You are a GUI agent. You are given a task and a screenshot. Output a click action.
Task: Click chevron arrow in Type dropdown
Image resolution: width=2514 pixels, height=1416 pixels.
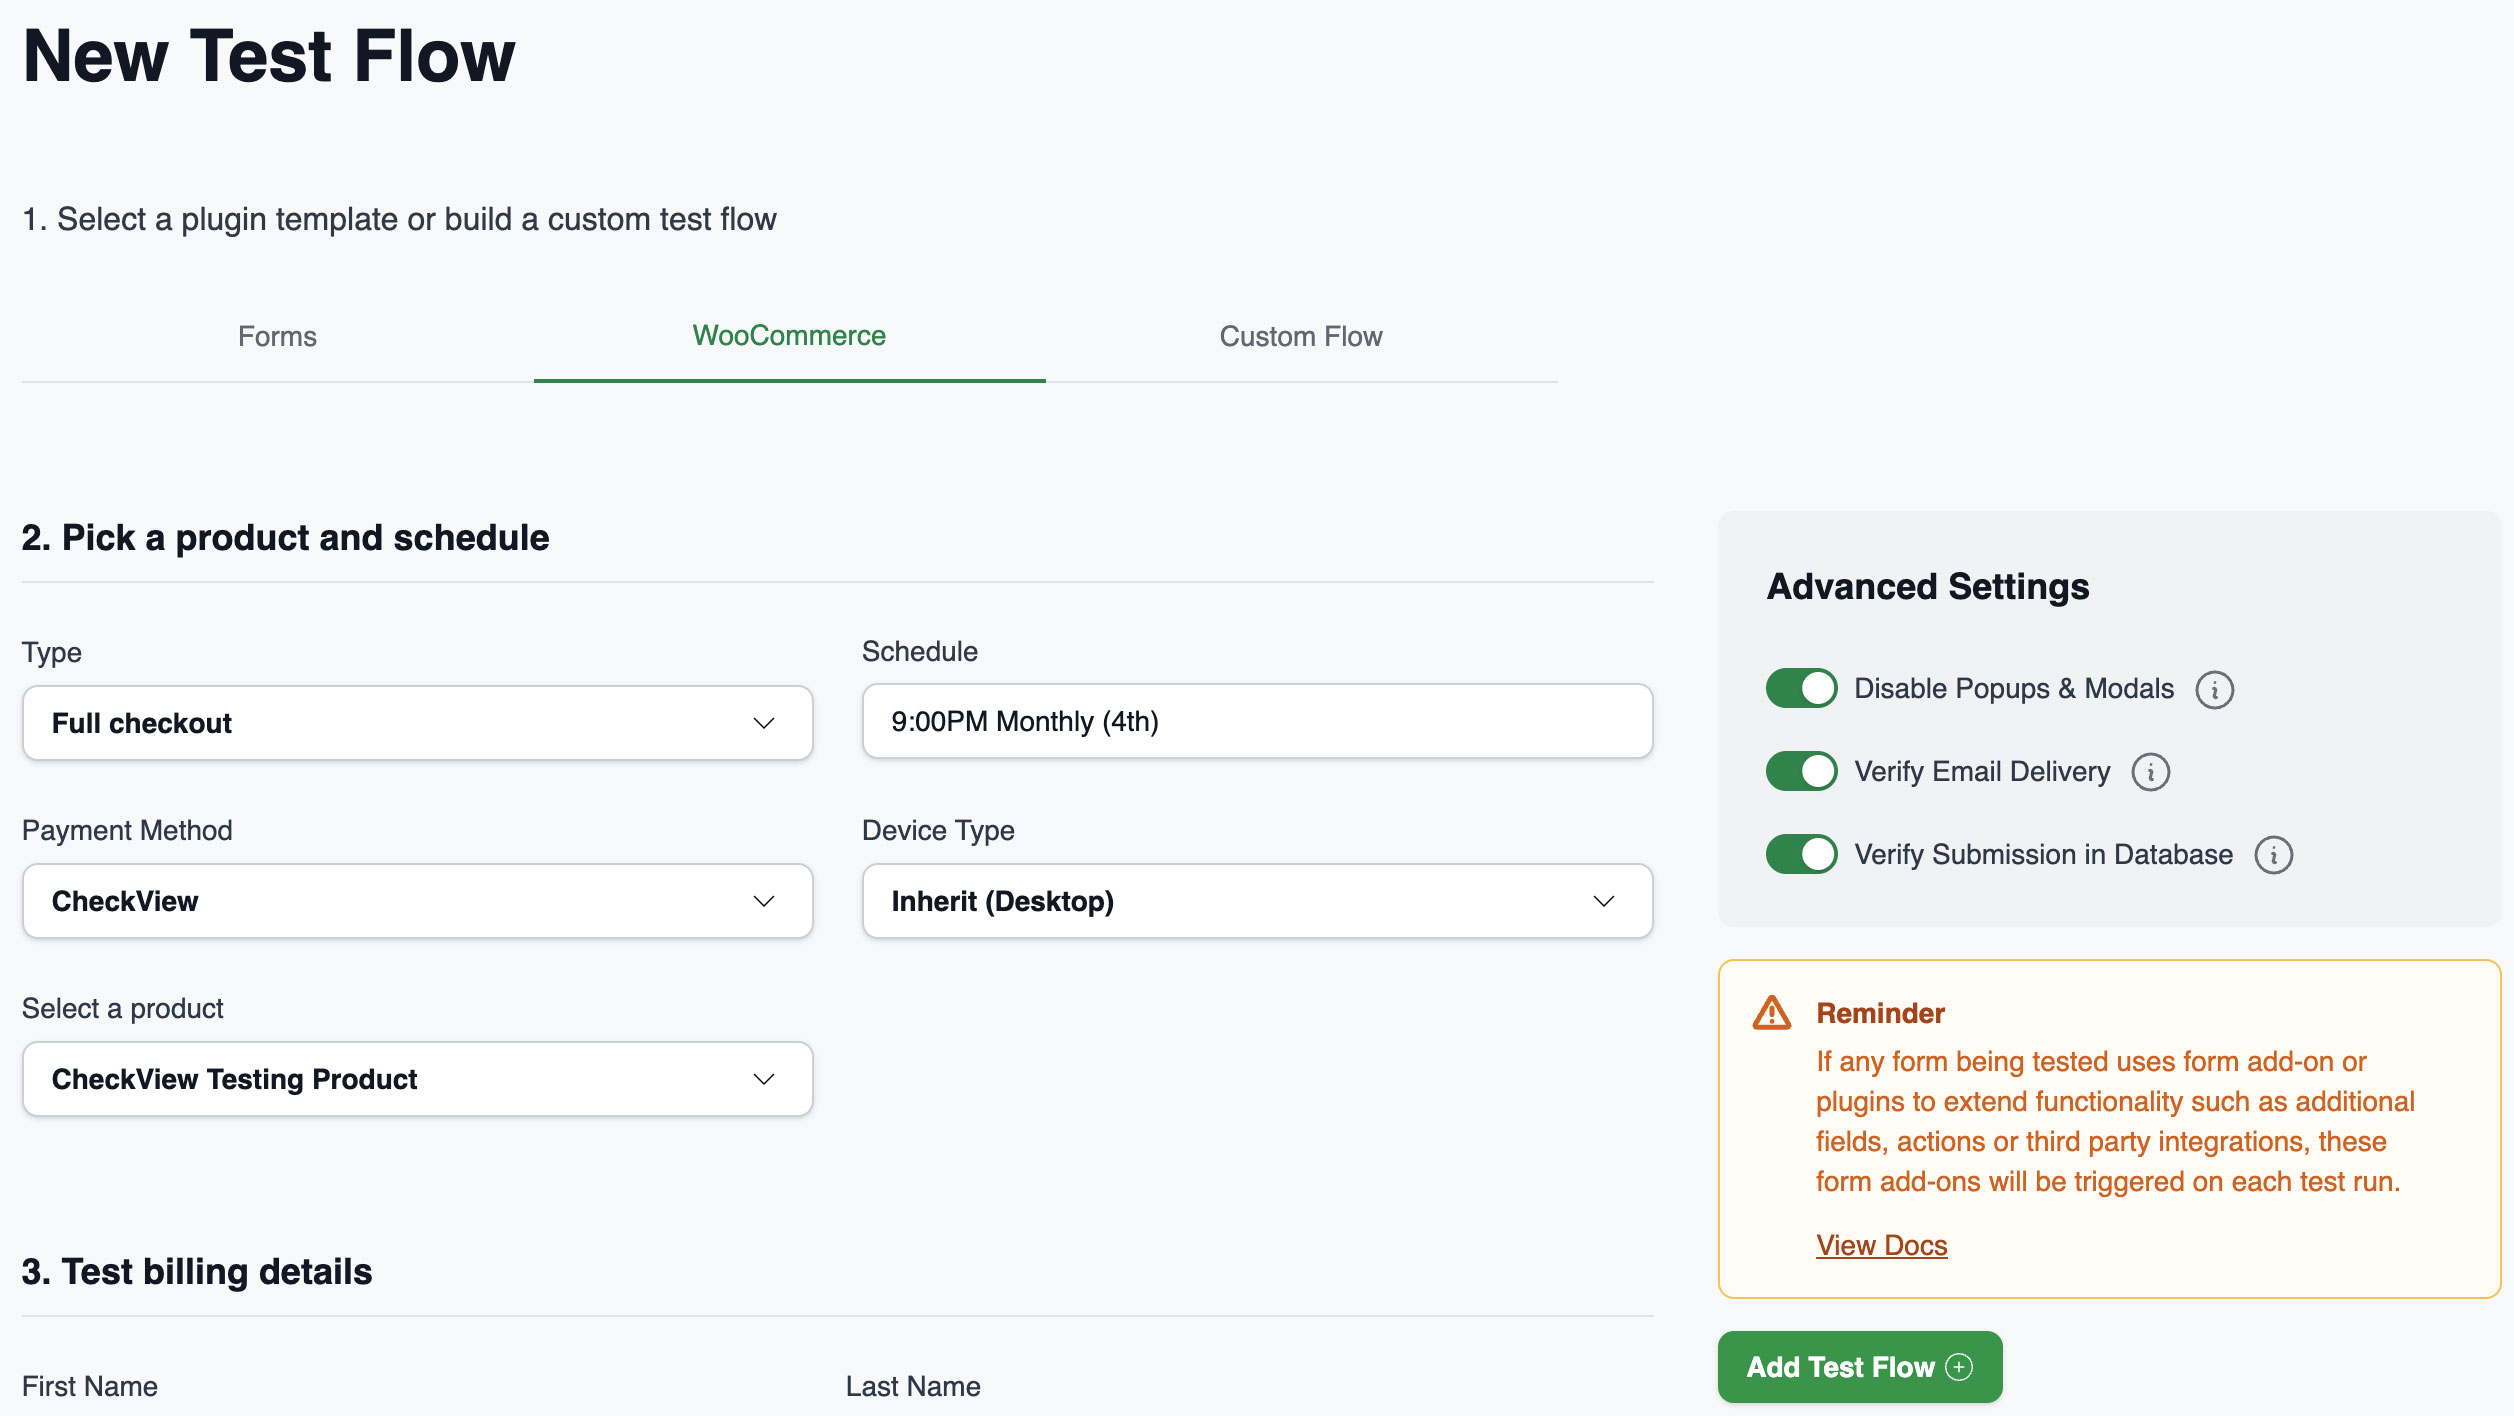click(x=764, y=723)
